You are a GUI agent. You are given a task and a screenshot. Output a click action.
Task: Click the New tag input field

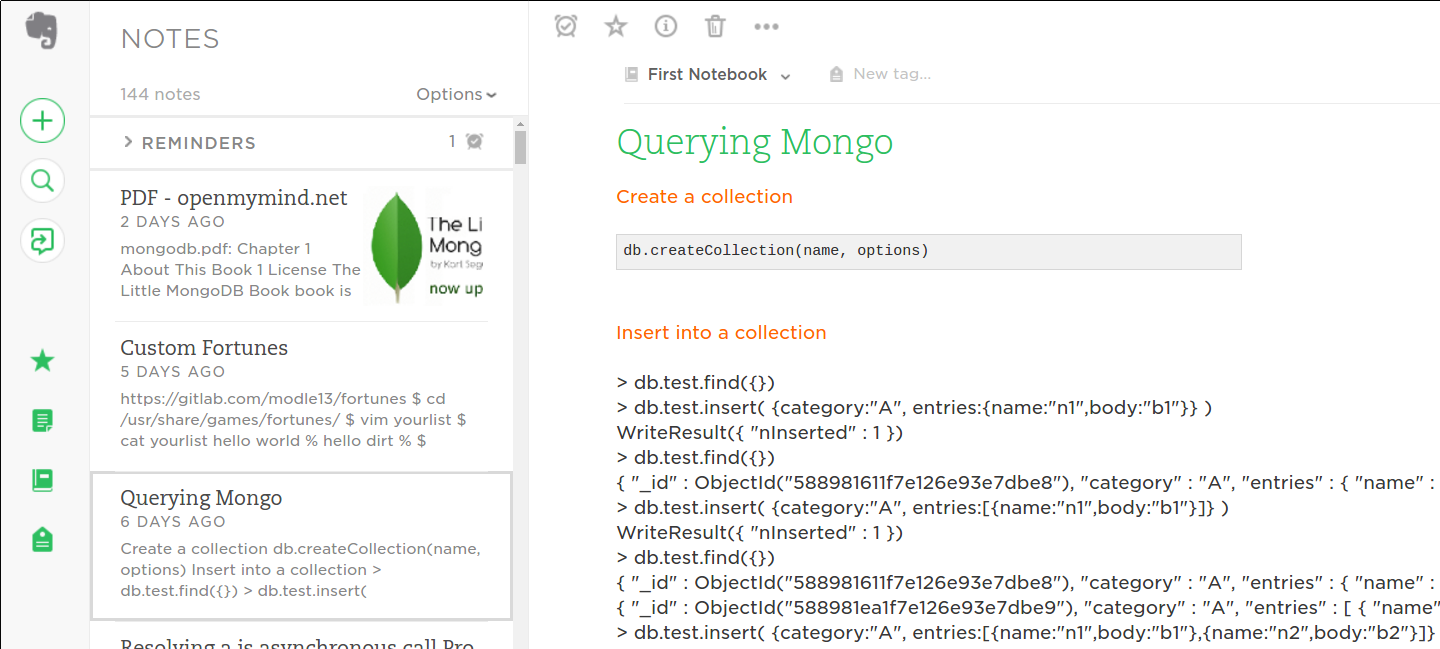[892, 74]
